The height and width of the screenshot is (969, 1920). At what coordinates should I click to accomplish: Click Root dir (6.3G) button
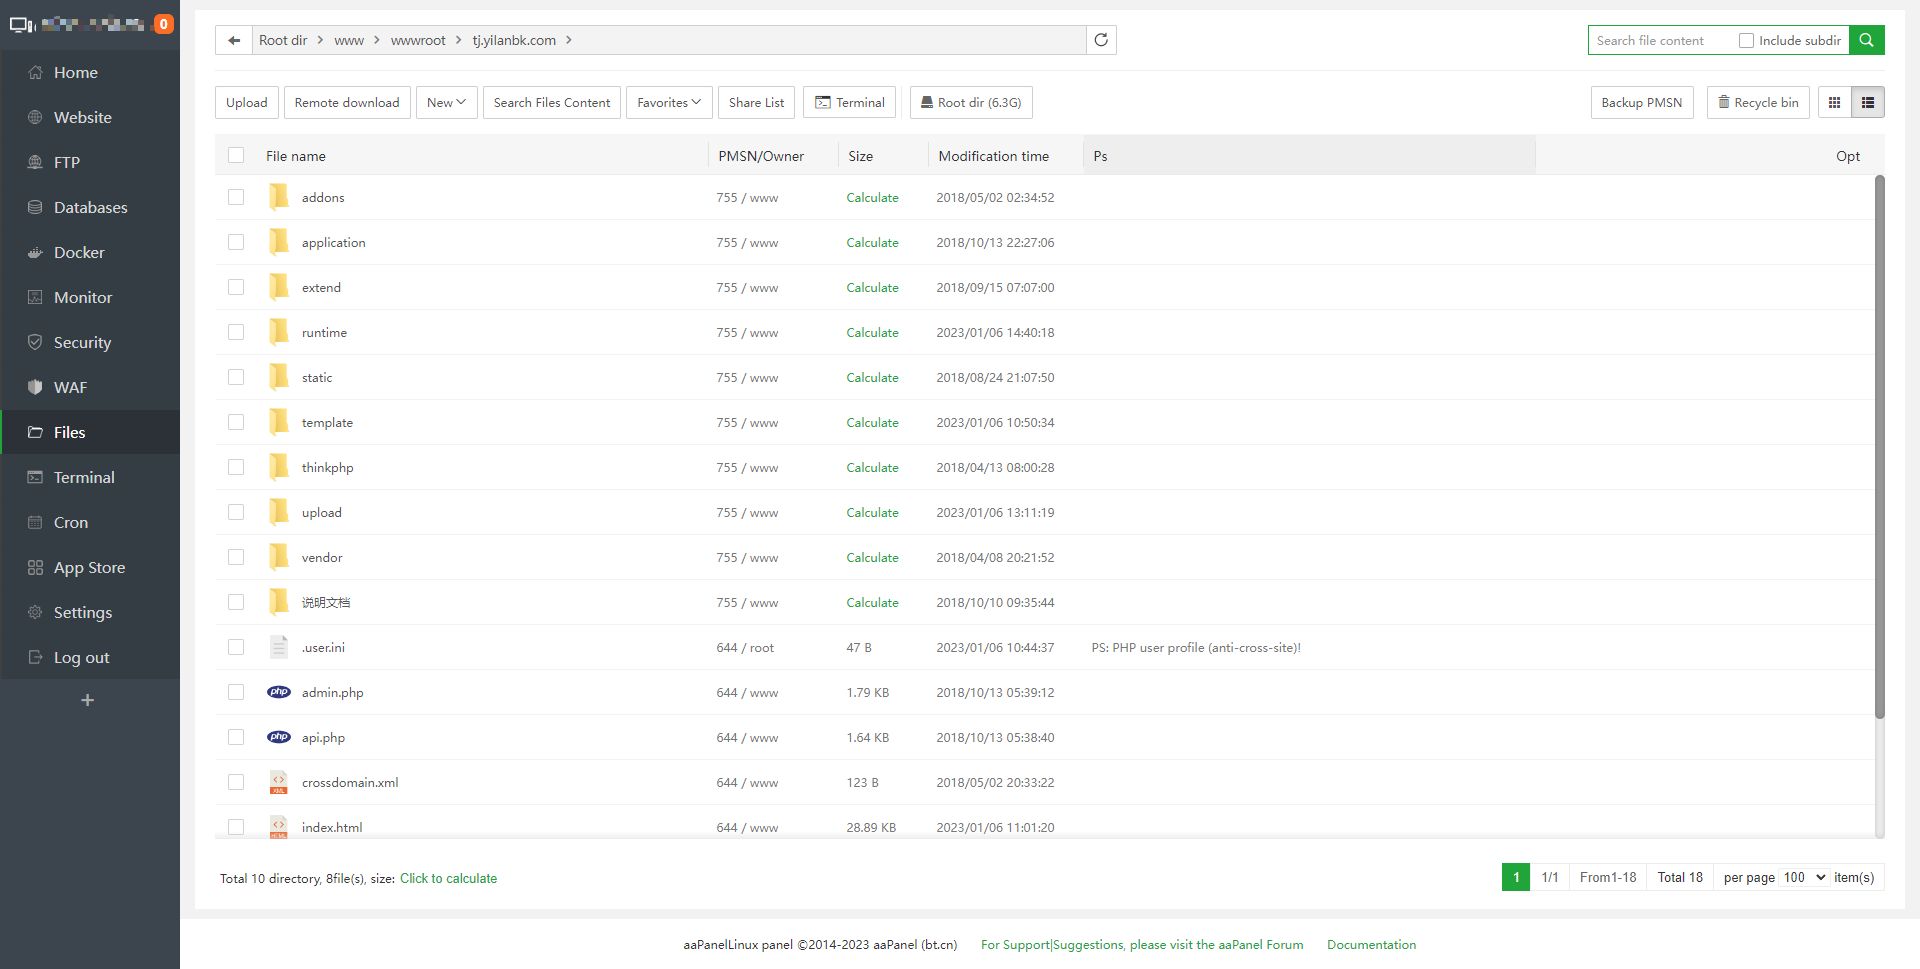[x=971, y=102]
